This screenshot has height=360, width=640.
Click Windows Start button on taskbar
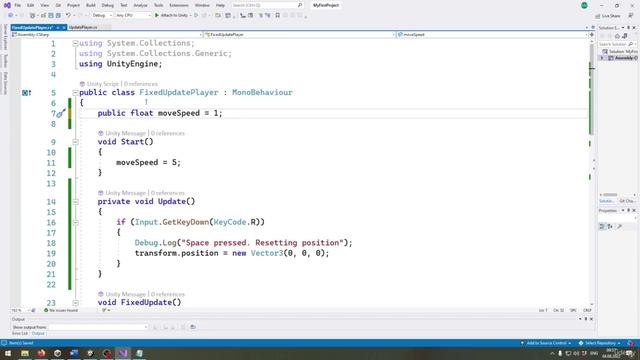(8, 353)
